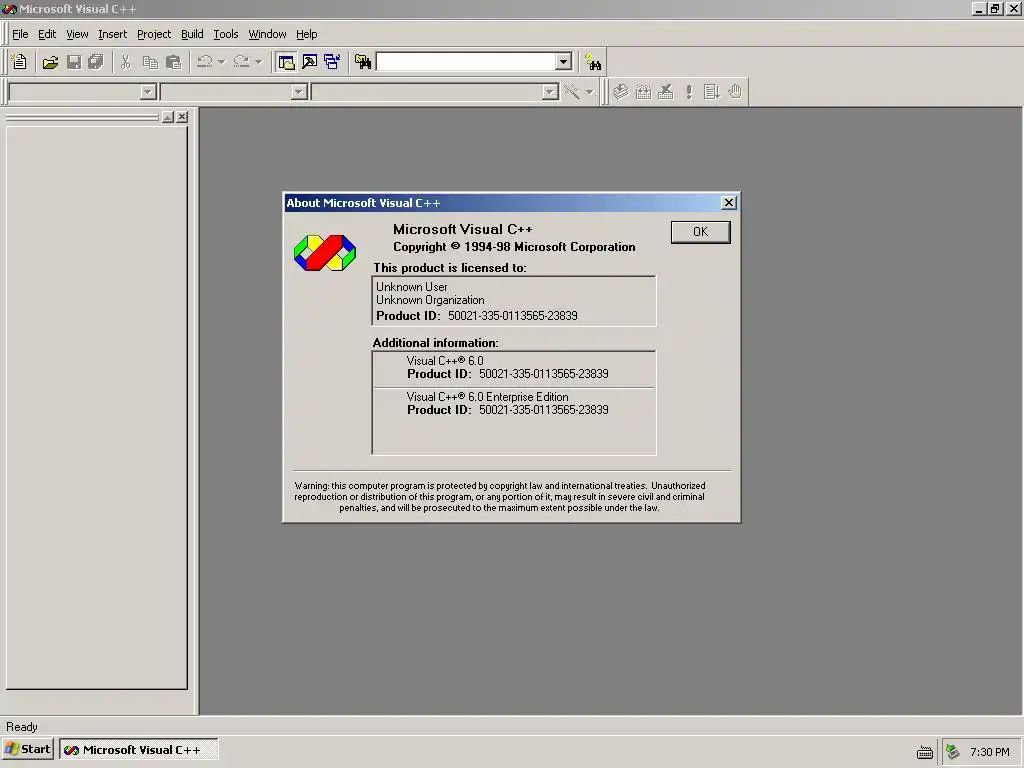This screenshot has height=768, width=1024.
Task: Expand the WizardBar filter combo box
Action: coord(299,92)
